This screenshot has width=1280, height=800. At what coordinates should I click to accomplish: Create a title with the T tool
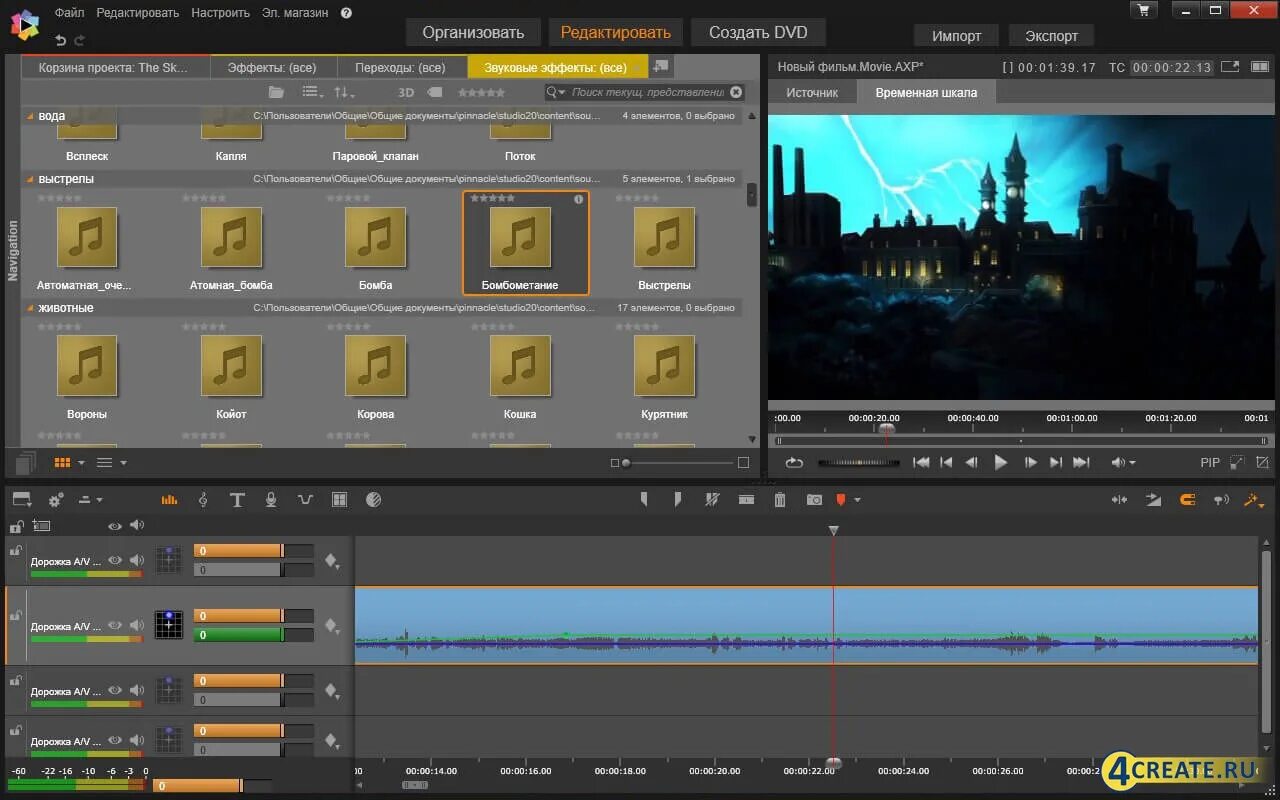tap(237, 500)
